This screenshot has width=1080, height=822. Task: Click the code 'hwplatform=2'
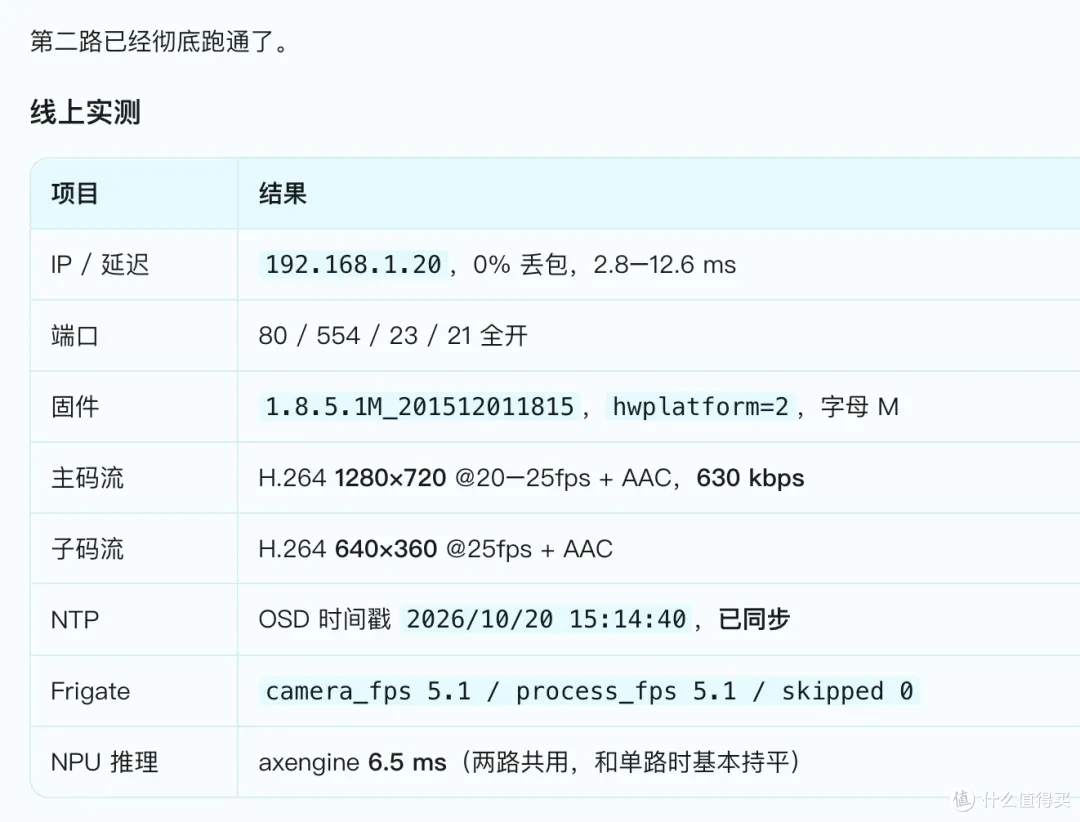click(x=700, y=407)
